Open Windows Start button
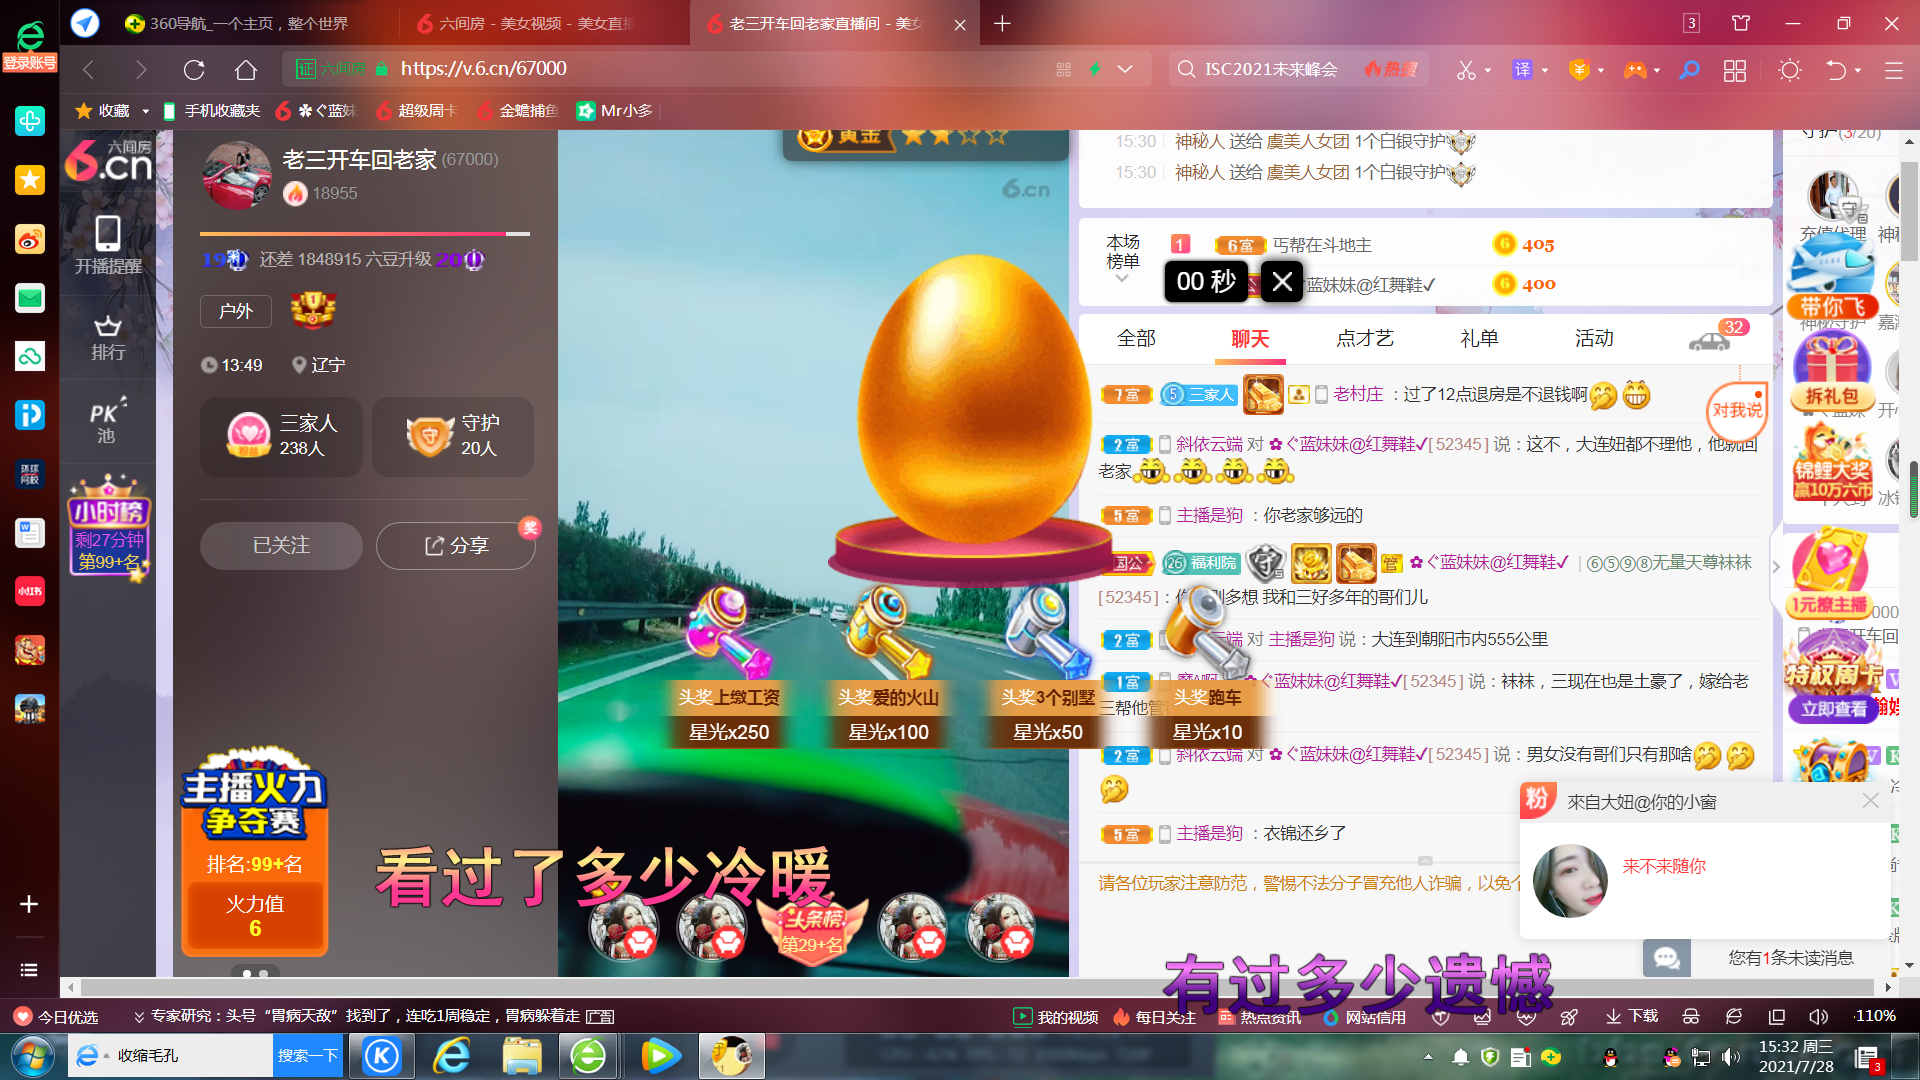This screenshot has width=1920, height=1080. click(32, 1056)
